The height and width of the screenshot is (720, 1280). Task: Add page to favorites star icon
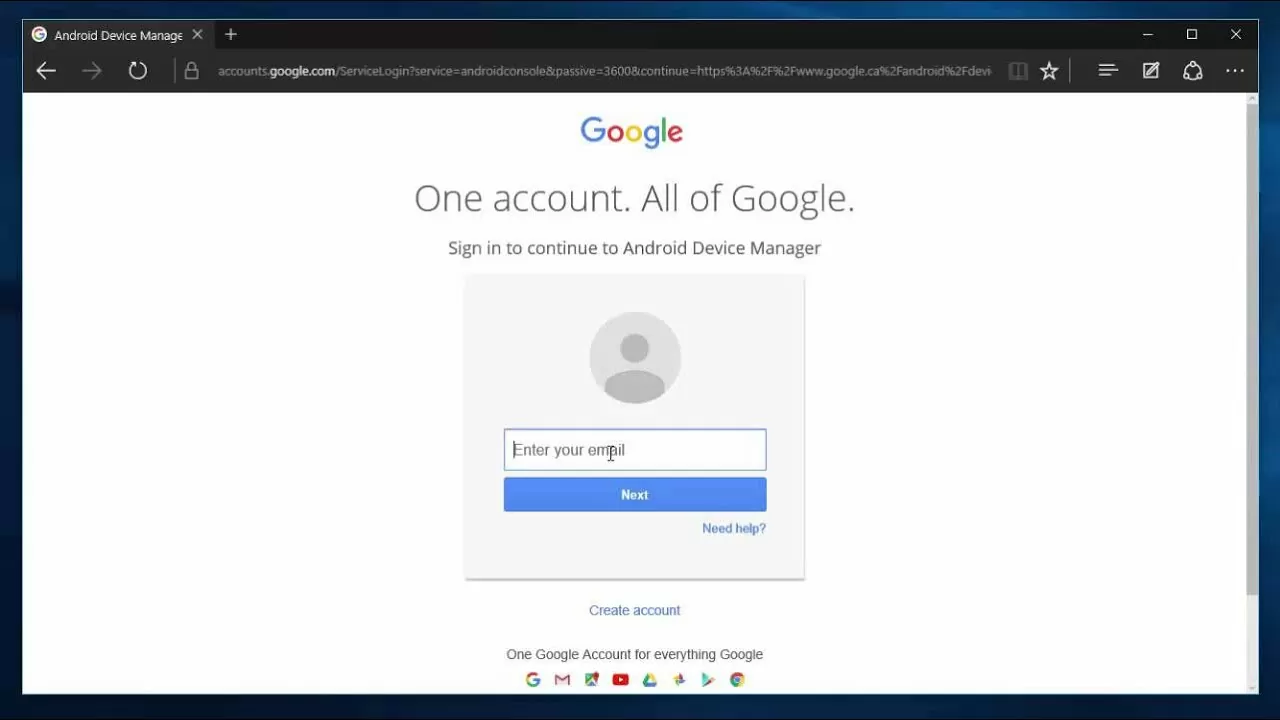point(1049,71)
